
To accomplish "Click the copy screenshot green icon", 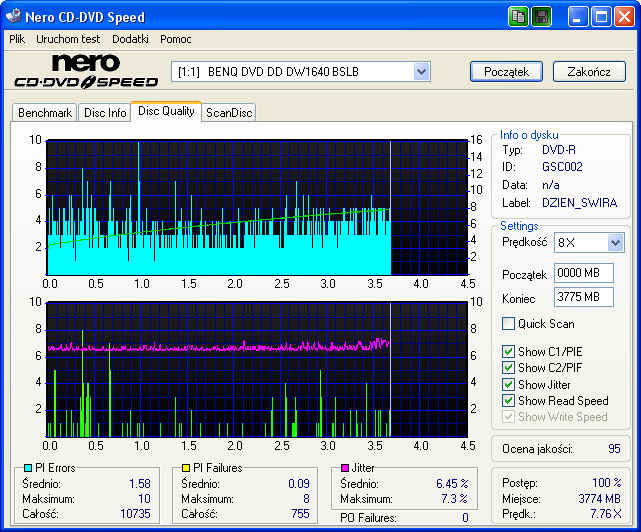I will point(518,17).
